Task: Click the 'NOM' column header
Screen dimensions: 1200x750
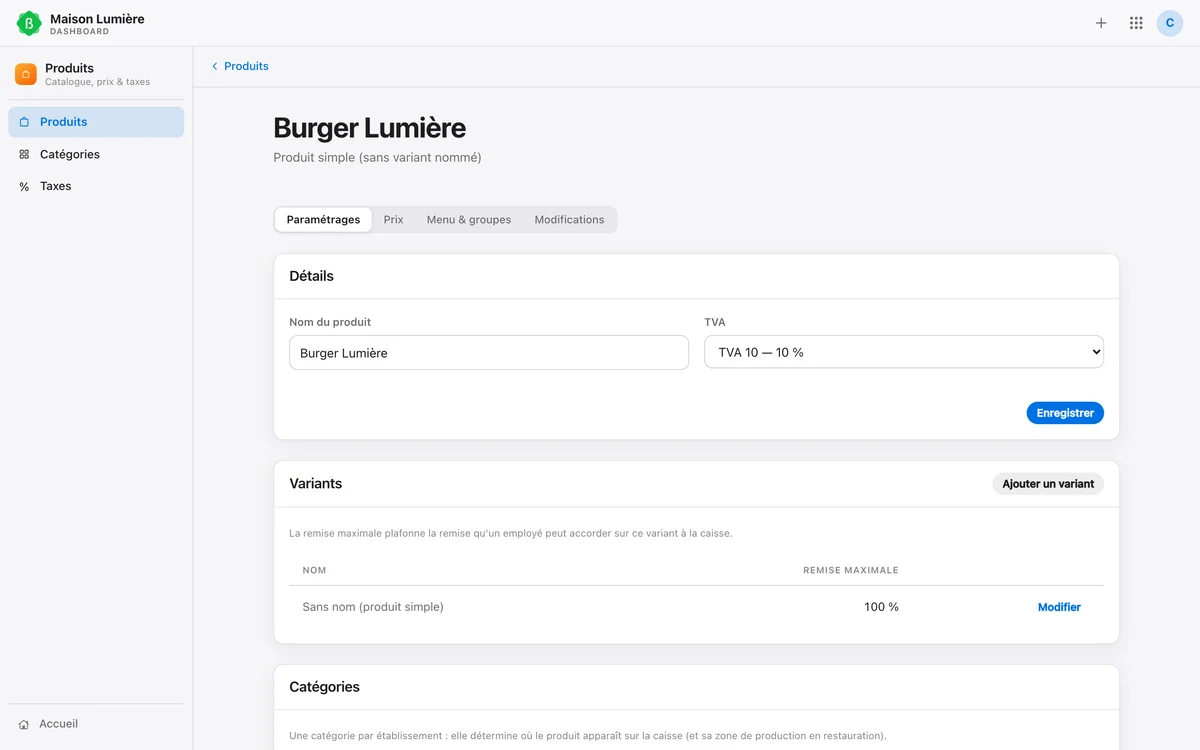Action: 314,570
